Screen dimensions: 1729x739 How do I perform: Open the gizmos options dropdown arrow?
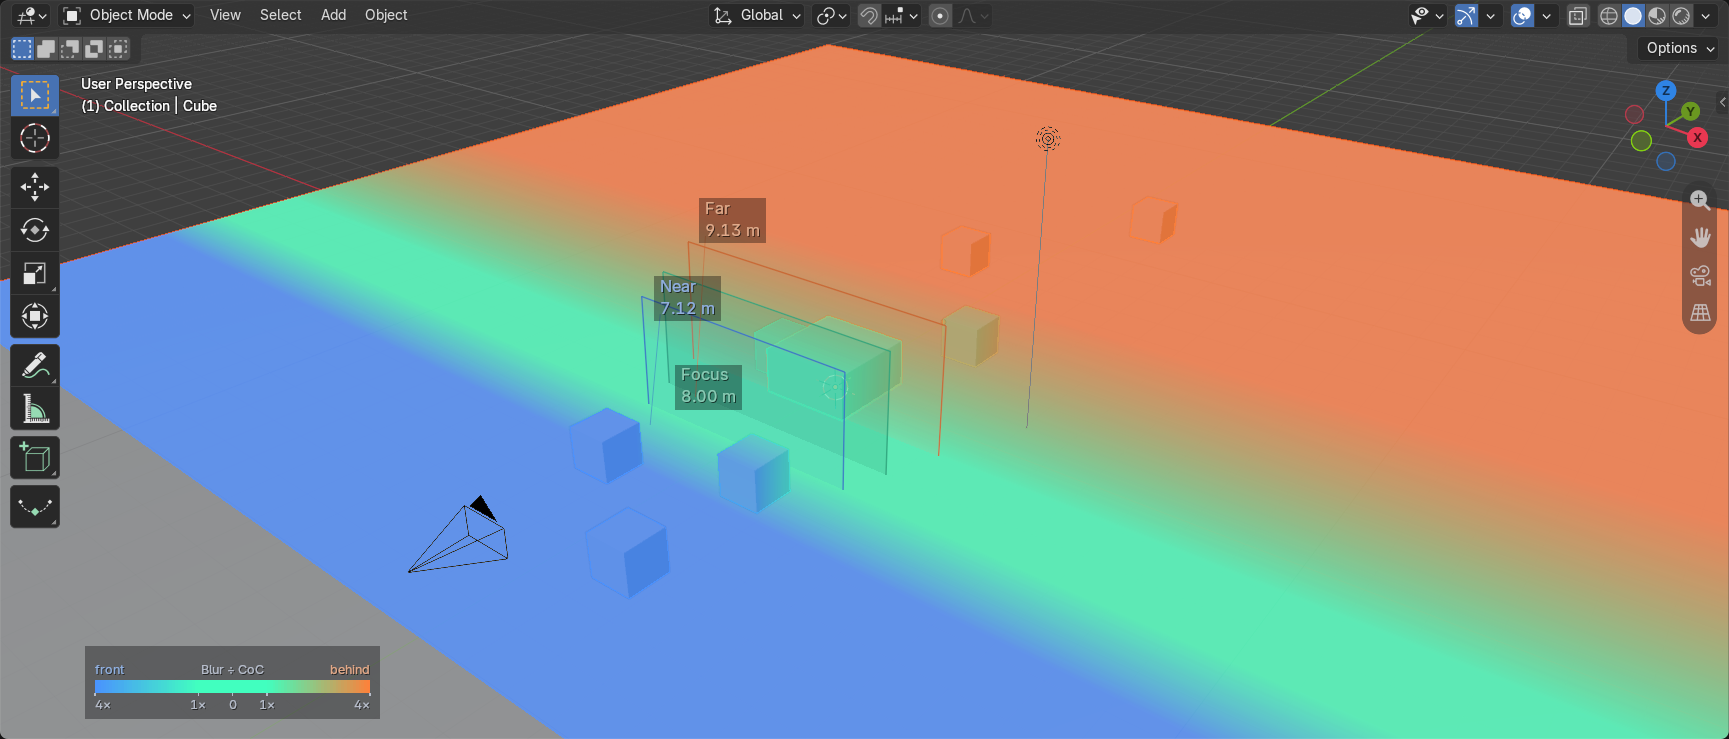pyautogui.click(x=1490, y=15)
